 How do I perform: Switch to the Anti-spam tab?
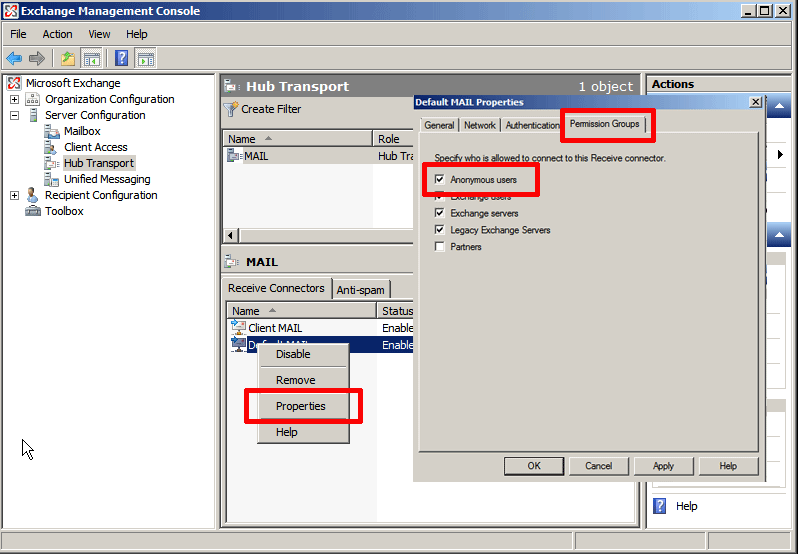click(x=361, y=290)
